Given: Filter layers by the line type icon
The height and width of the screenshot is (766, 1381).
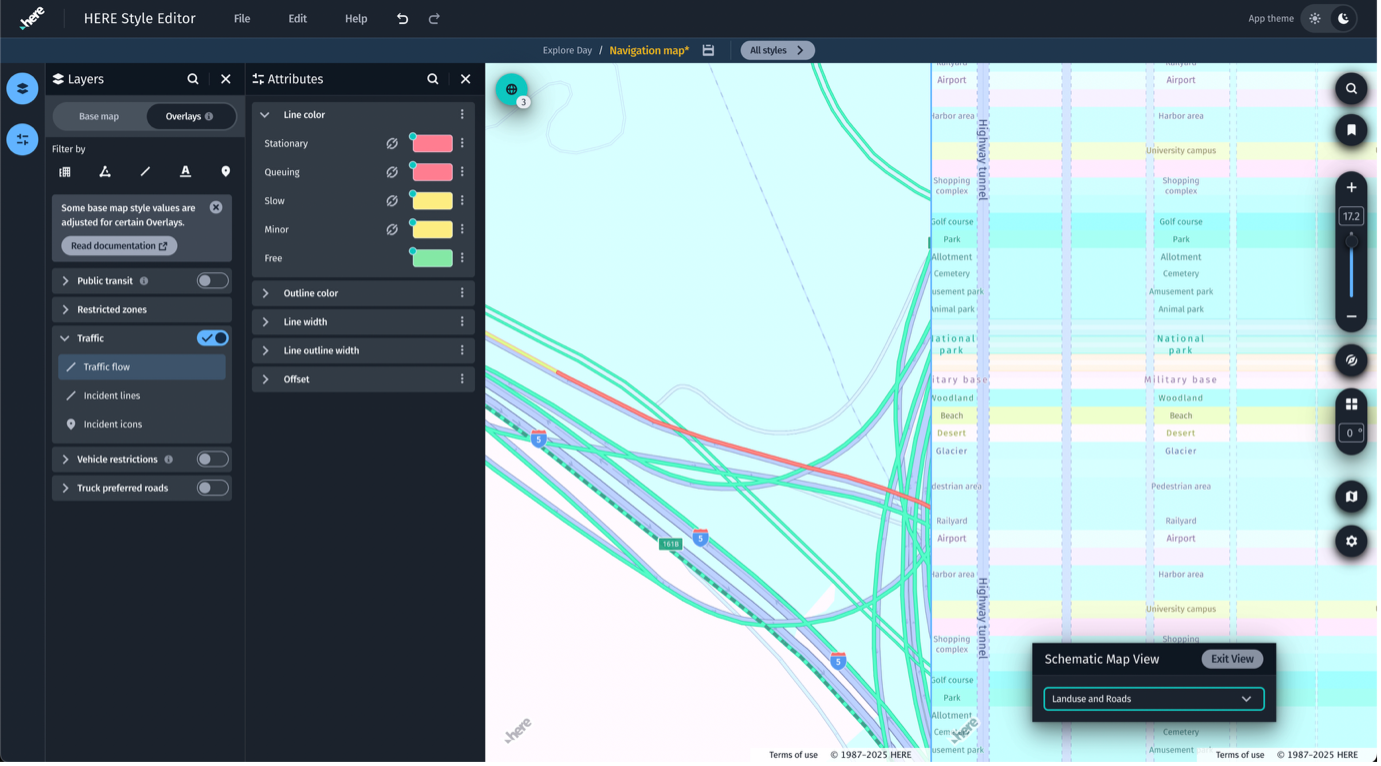Looking at the screenshot, I should coord(145,171).
